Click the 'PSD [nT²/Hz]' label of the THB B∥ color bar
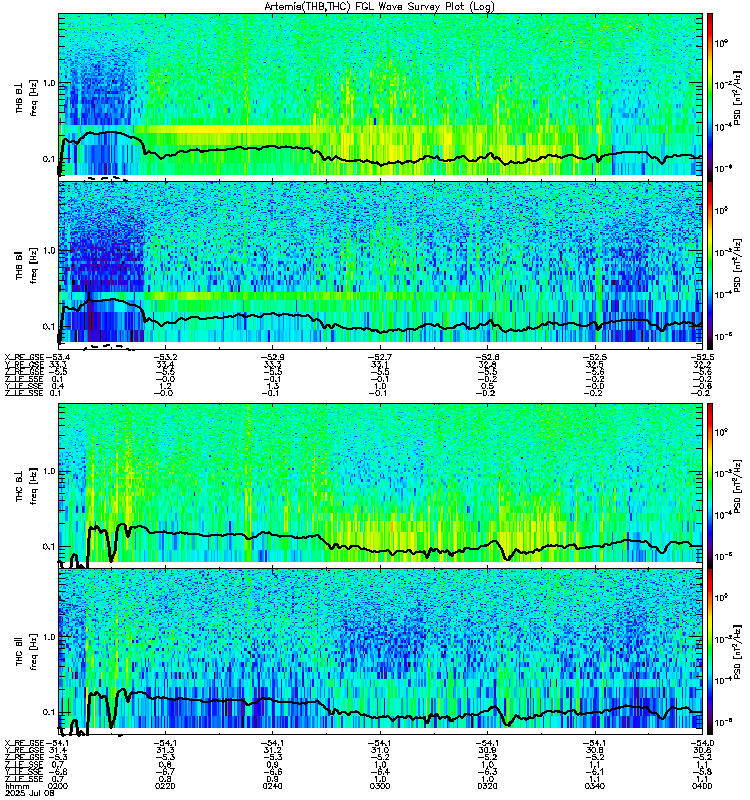The height and width of the screenshot is (800, 750). pos(737,265)
